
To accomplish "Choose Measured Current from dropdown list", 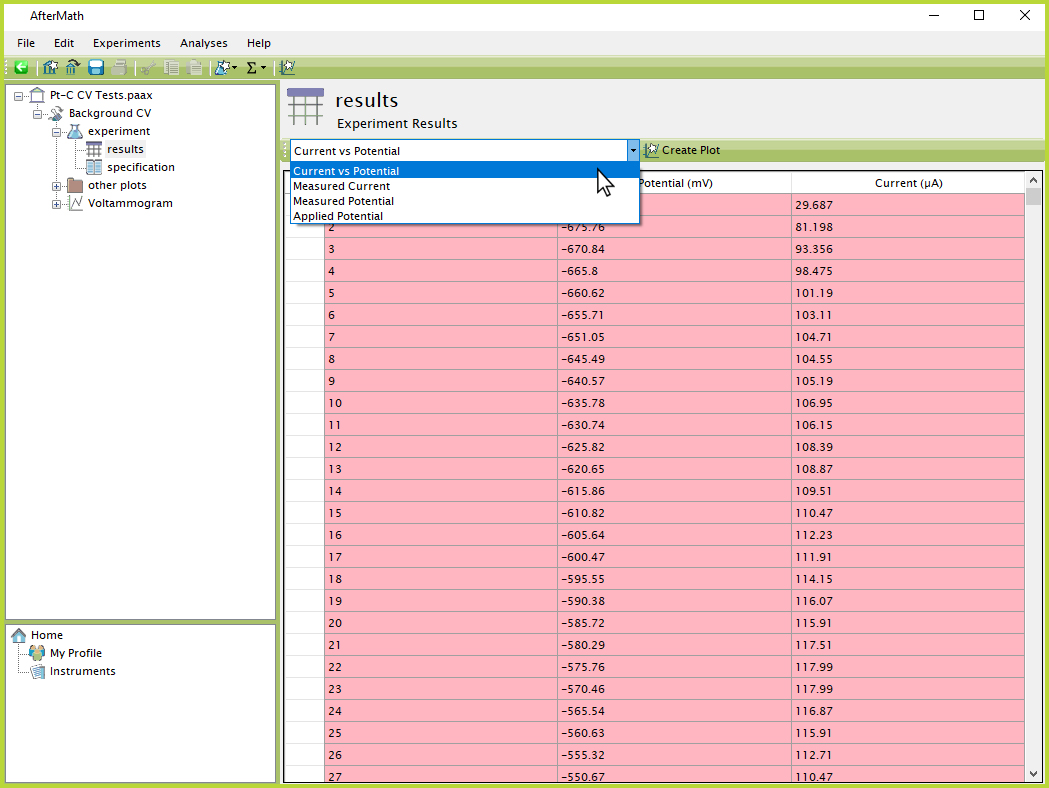I will click(342, 186).
